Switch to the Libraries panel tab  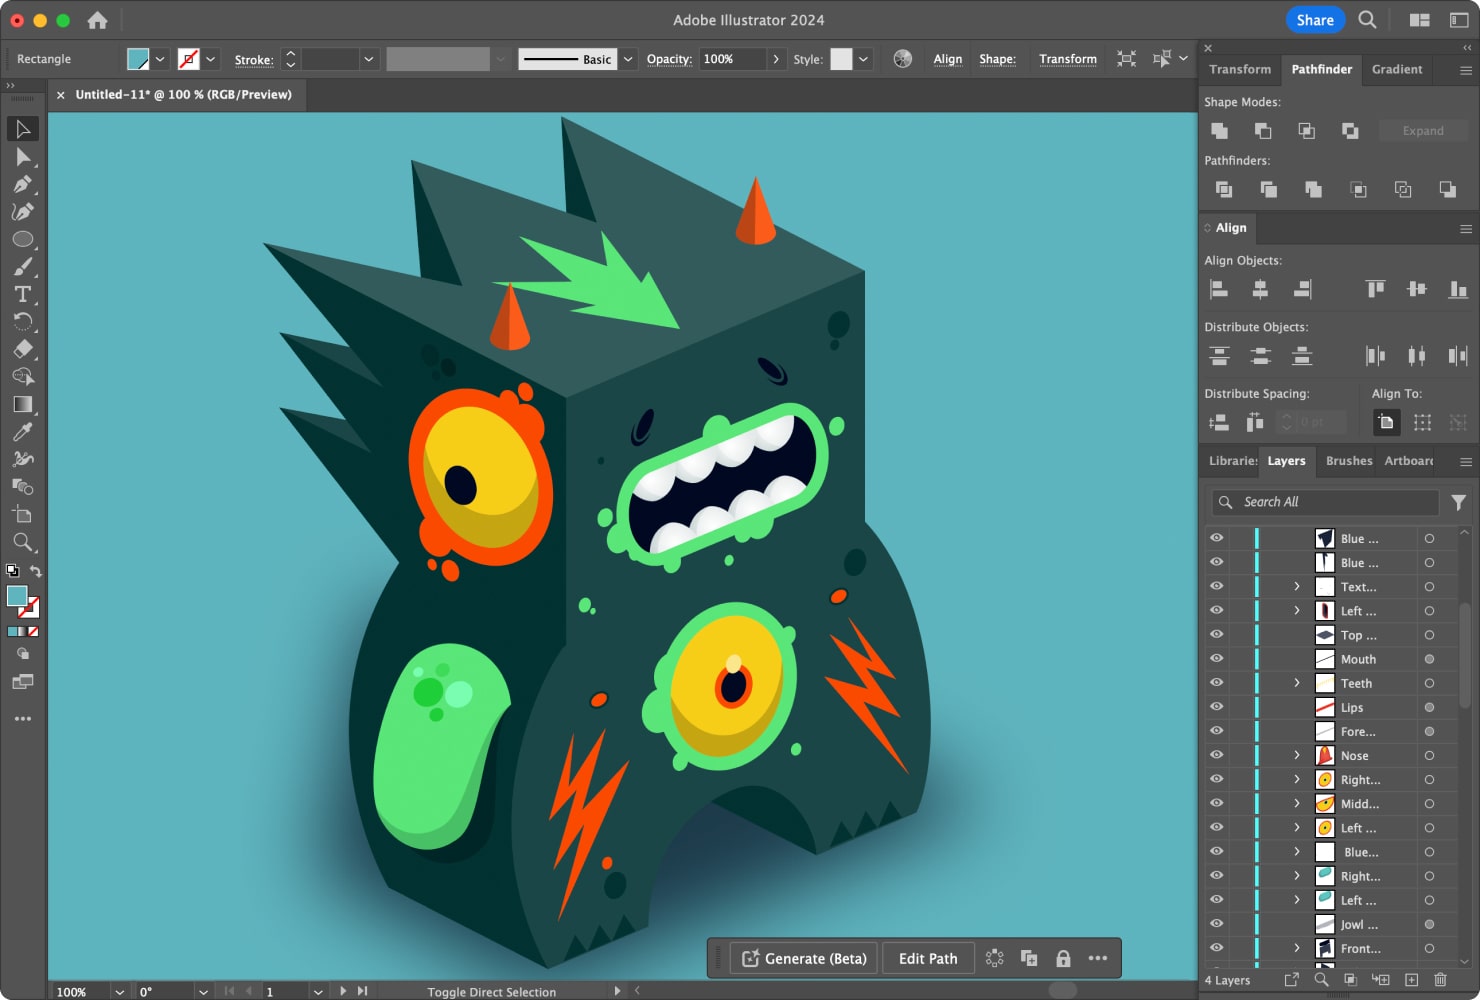(1232, 461)
